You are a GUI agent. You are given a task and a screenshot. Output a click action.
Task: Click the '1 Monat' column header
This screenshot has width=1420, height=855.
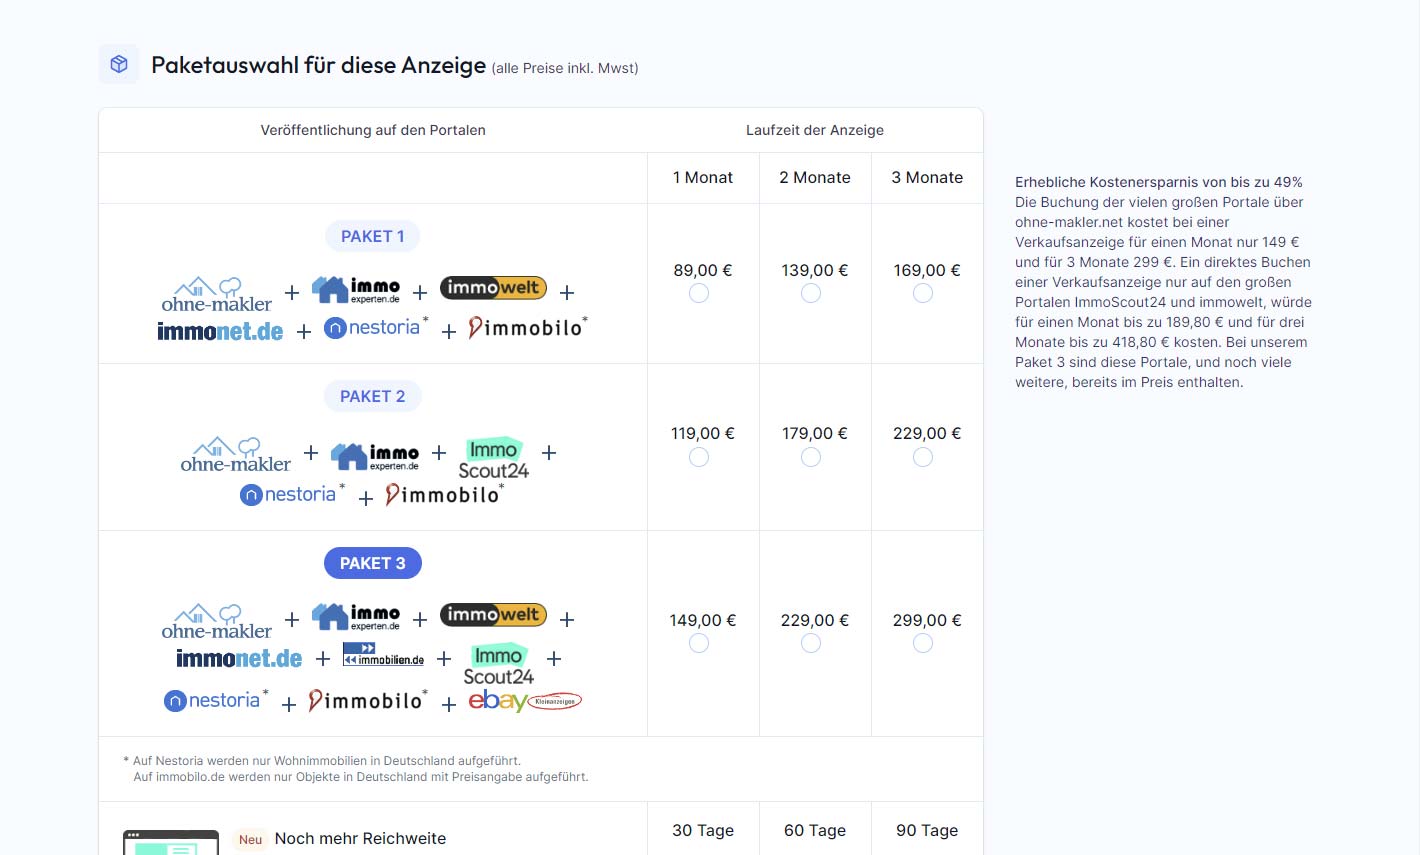(x=703, y=177)
